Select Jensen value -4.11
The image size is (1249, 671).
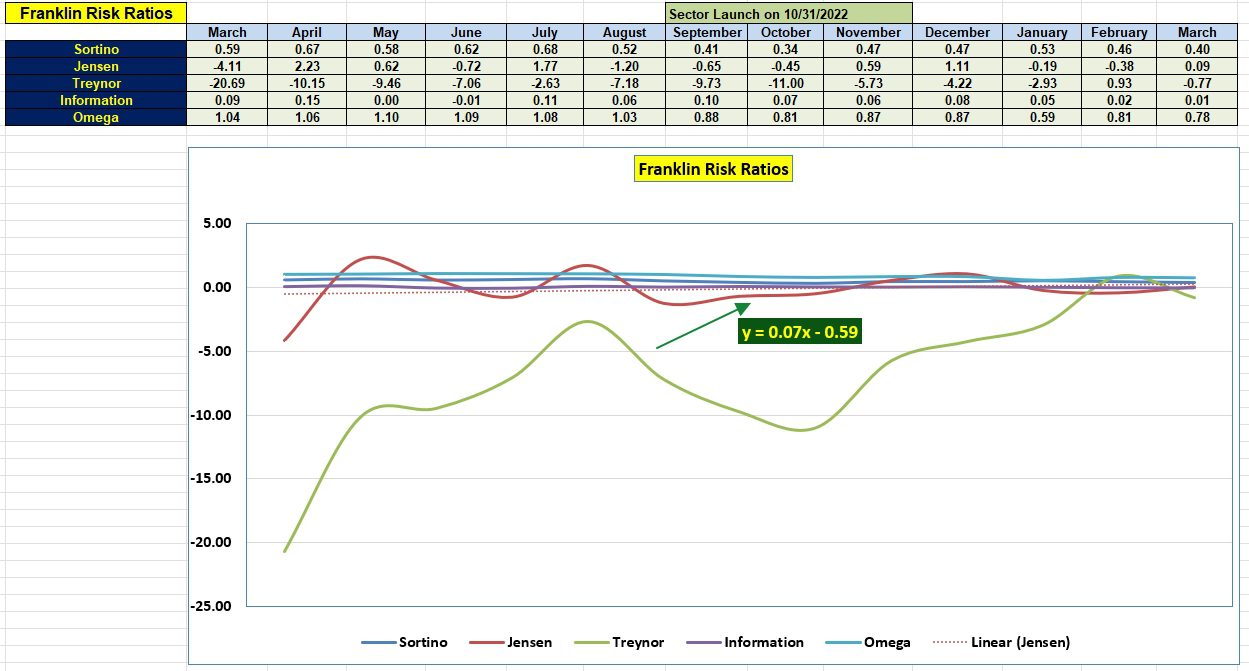tap(227, 66)
